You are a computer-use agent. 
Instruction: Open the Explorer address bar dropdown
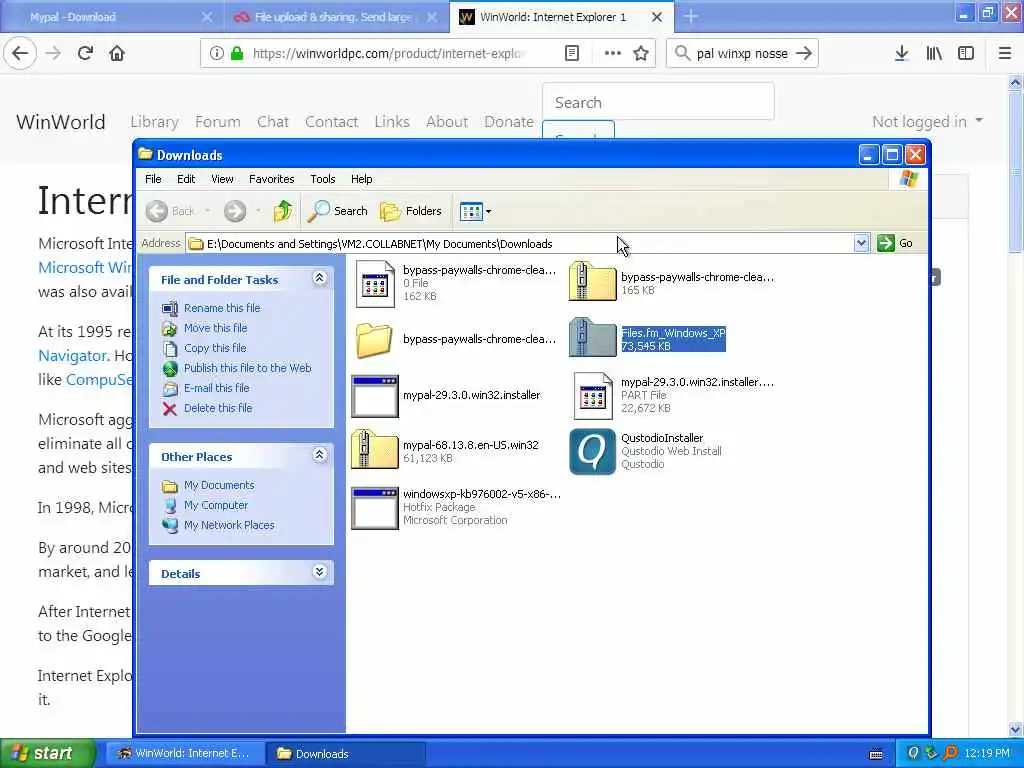[861, 243]
